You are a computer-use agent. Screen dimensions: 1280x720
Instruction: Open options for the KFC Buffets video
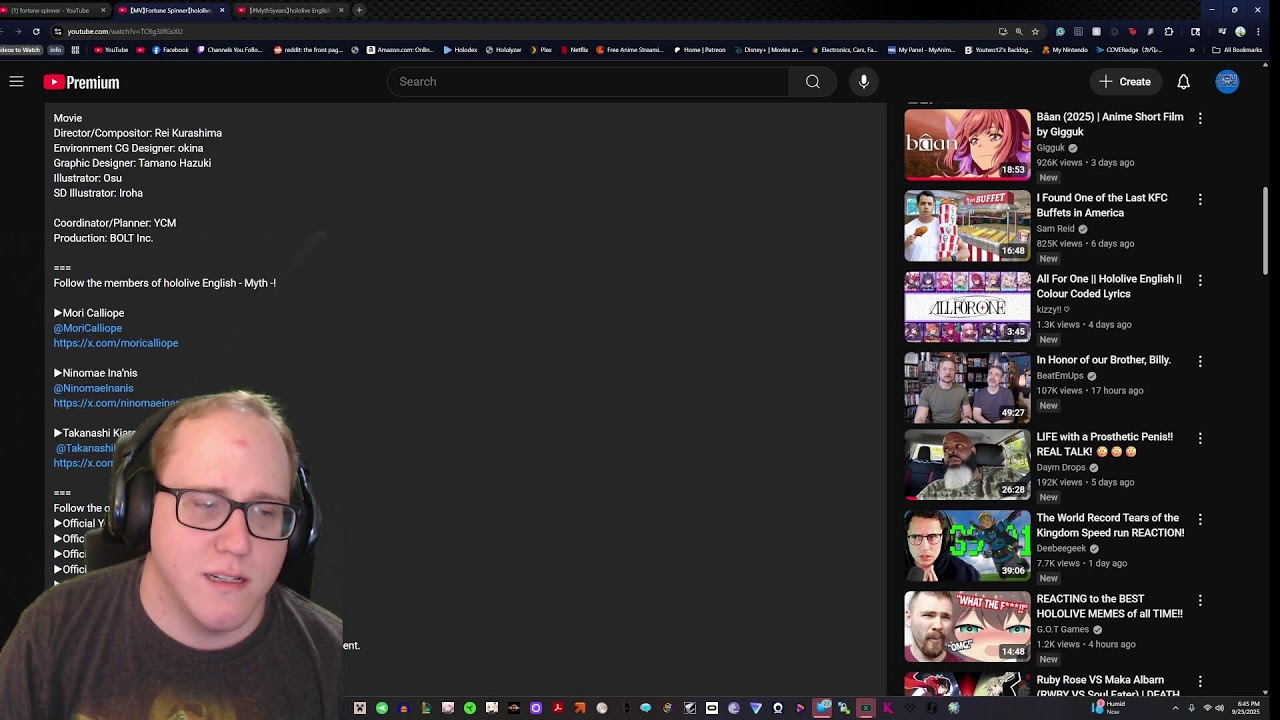1200,199
